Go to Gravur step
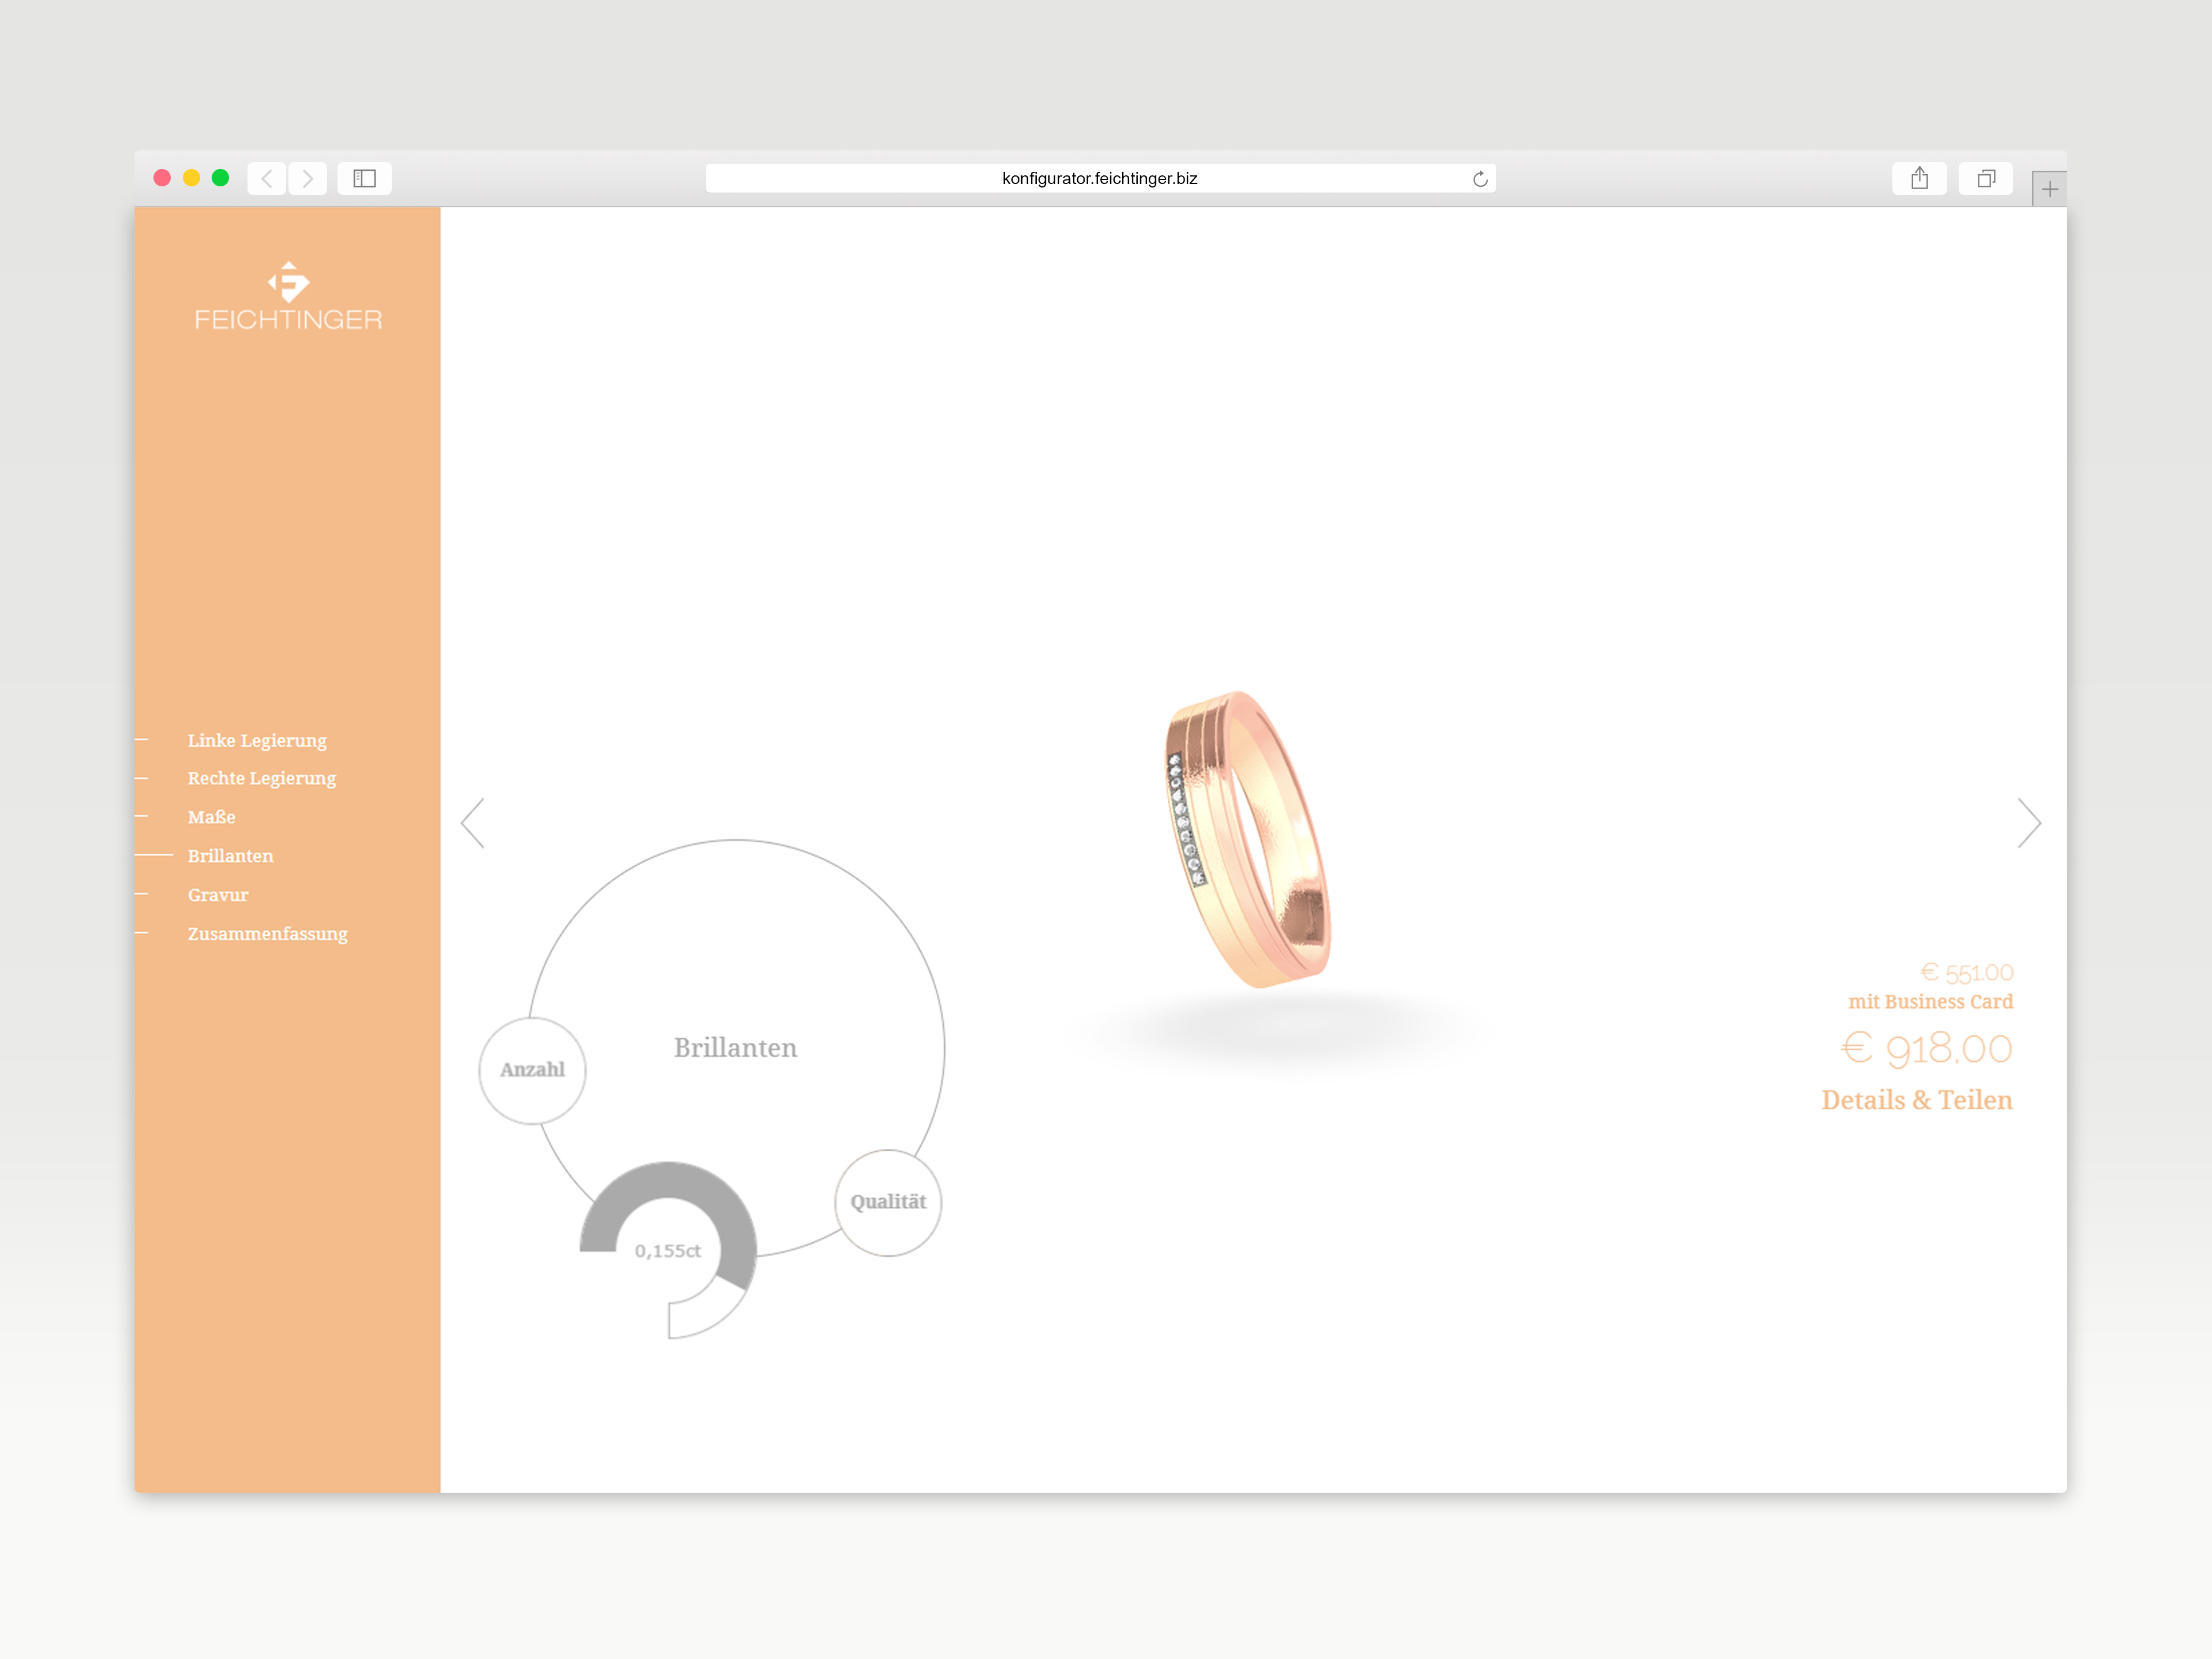The height and width of the screenshot is (1659, 2212). point(218,895)
